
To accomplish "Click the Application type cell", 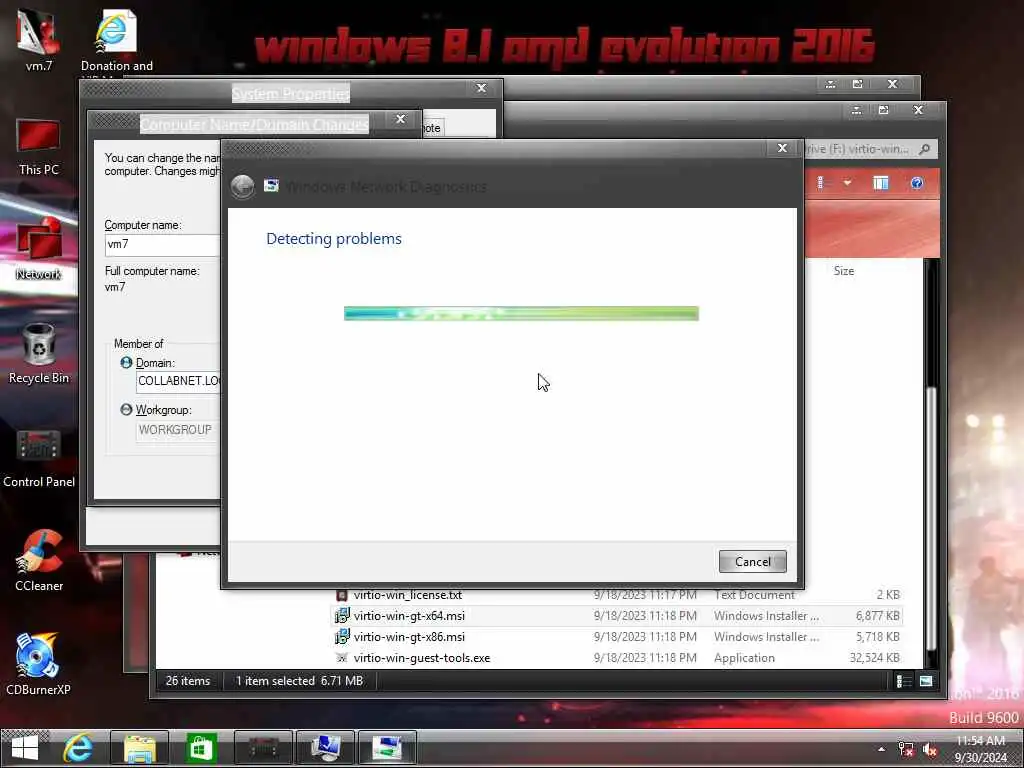I will (744, 658).
